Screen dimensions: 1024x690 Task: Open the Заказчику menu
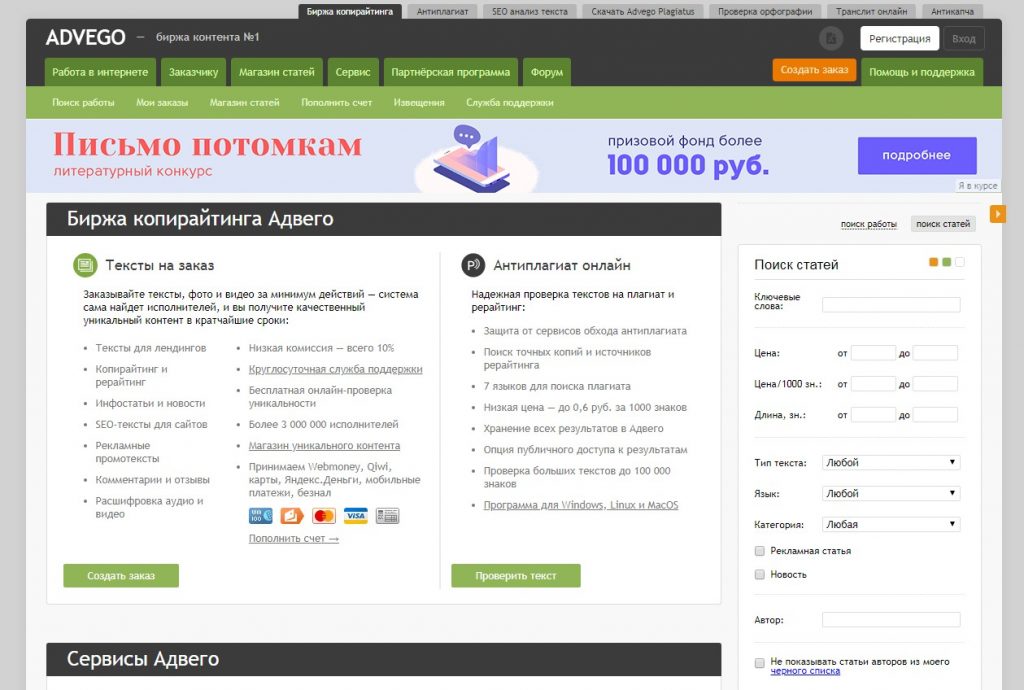[x=193, y=72]
